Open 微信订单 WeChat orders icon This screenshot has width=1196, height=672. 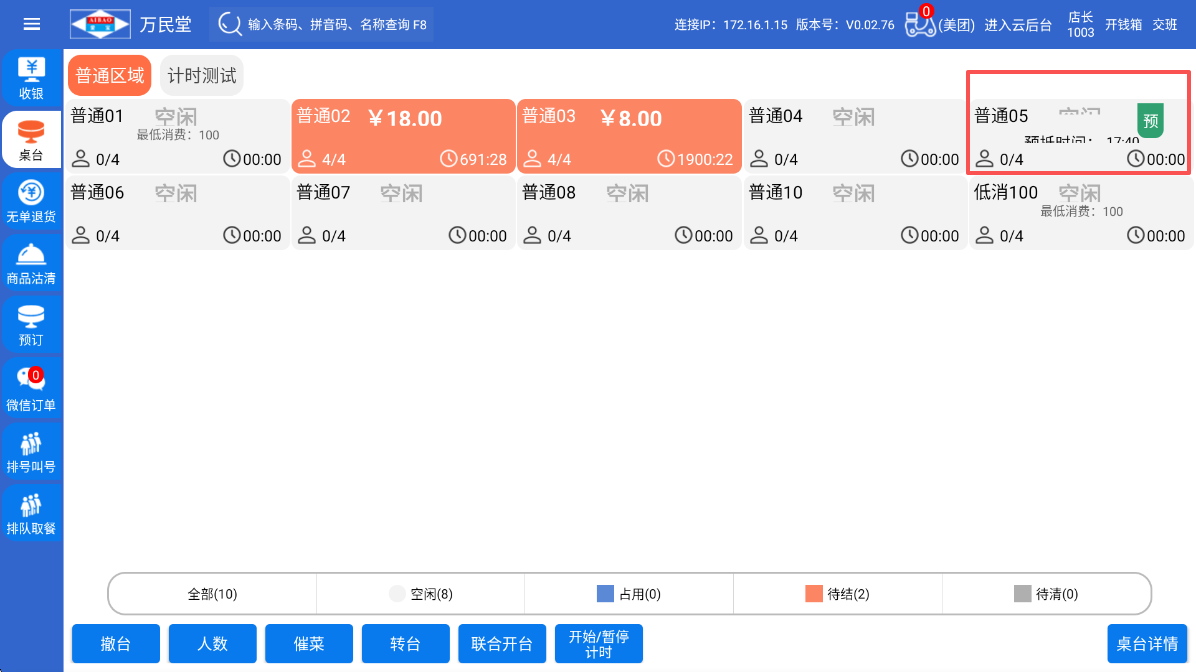click(31, 389)
